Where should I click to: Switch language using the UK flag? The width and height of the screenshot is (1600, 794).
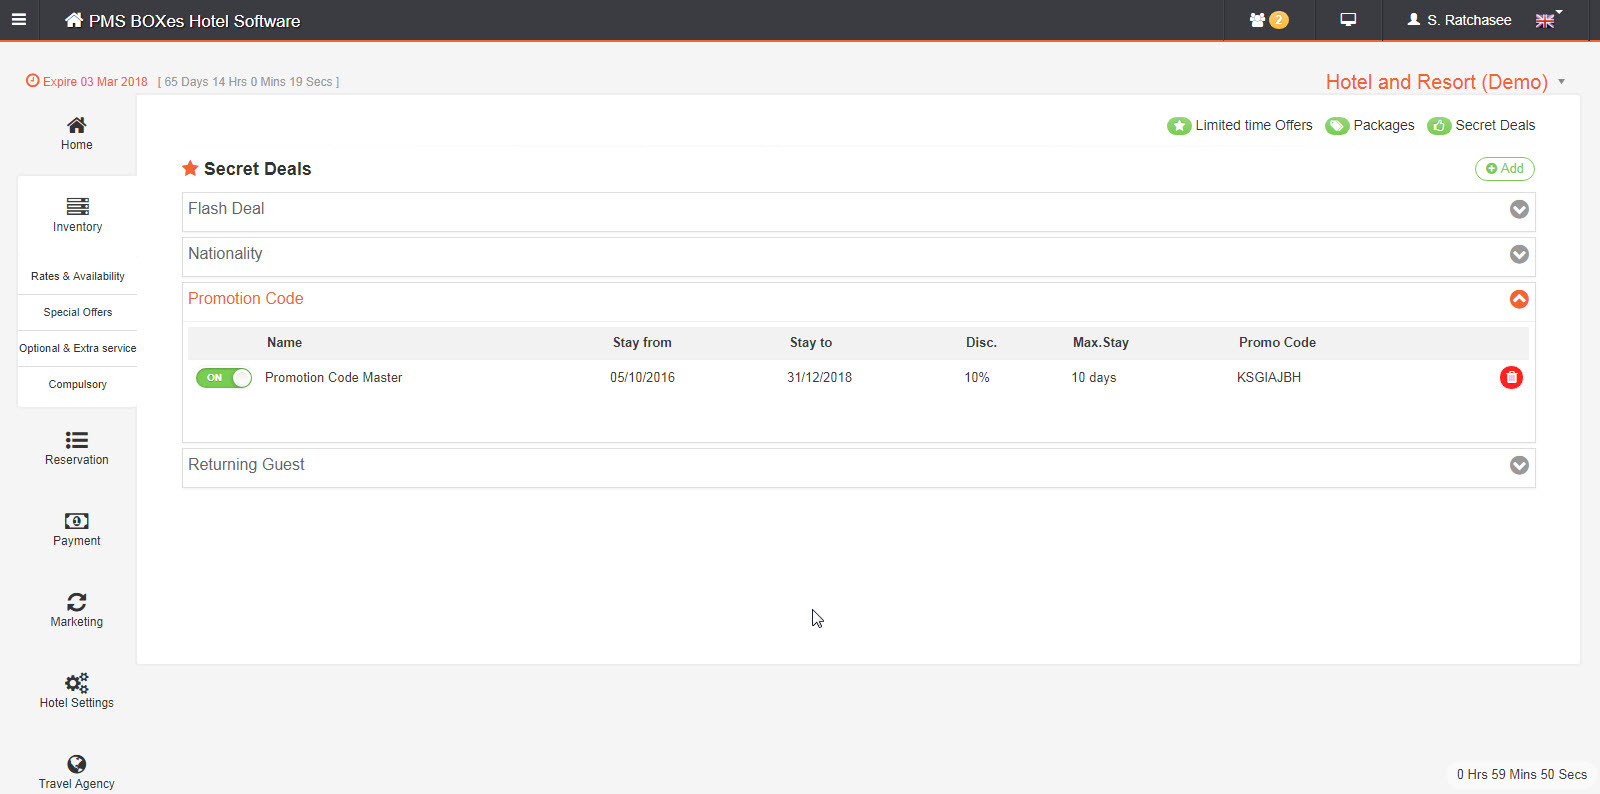pos(1546,20)
